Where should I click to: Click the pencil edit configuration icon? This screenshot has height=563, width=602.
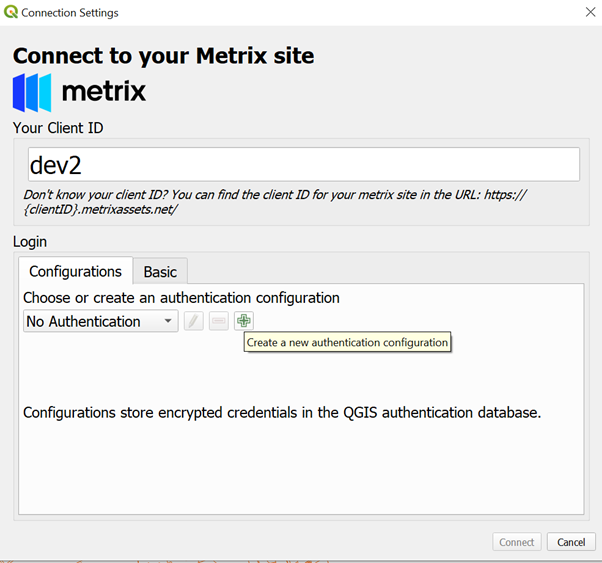pyautogui.click(x=194, y=321)
